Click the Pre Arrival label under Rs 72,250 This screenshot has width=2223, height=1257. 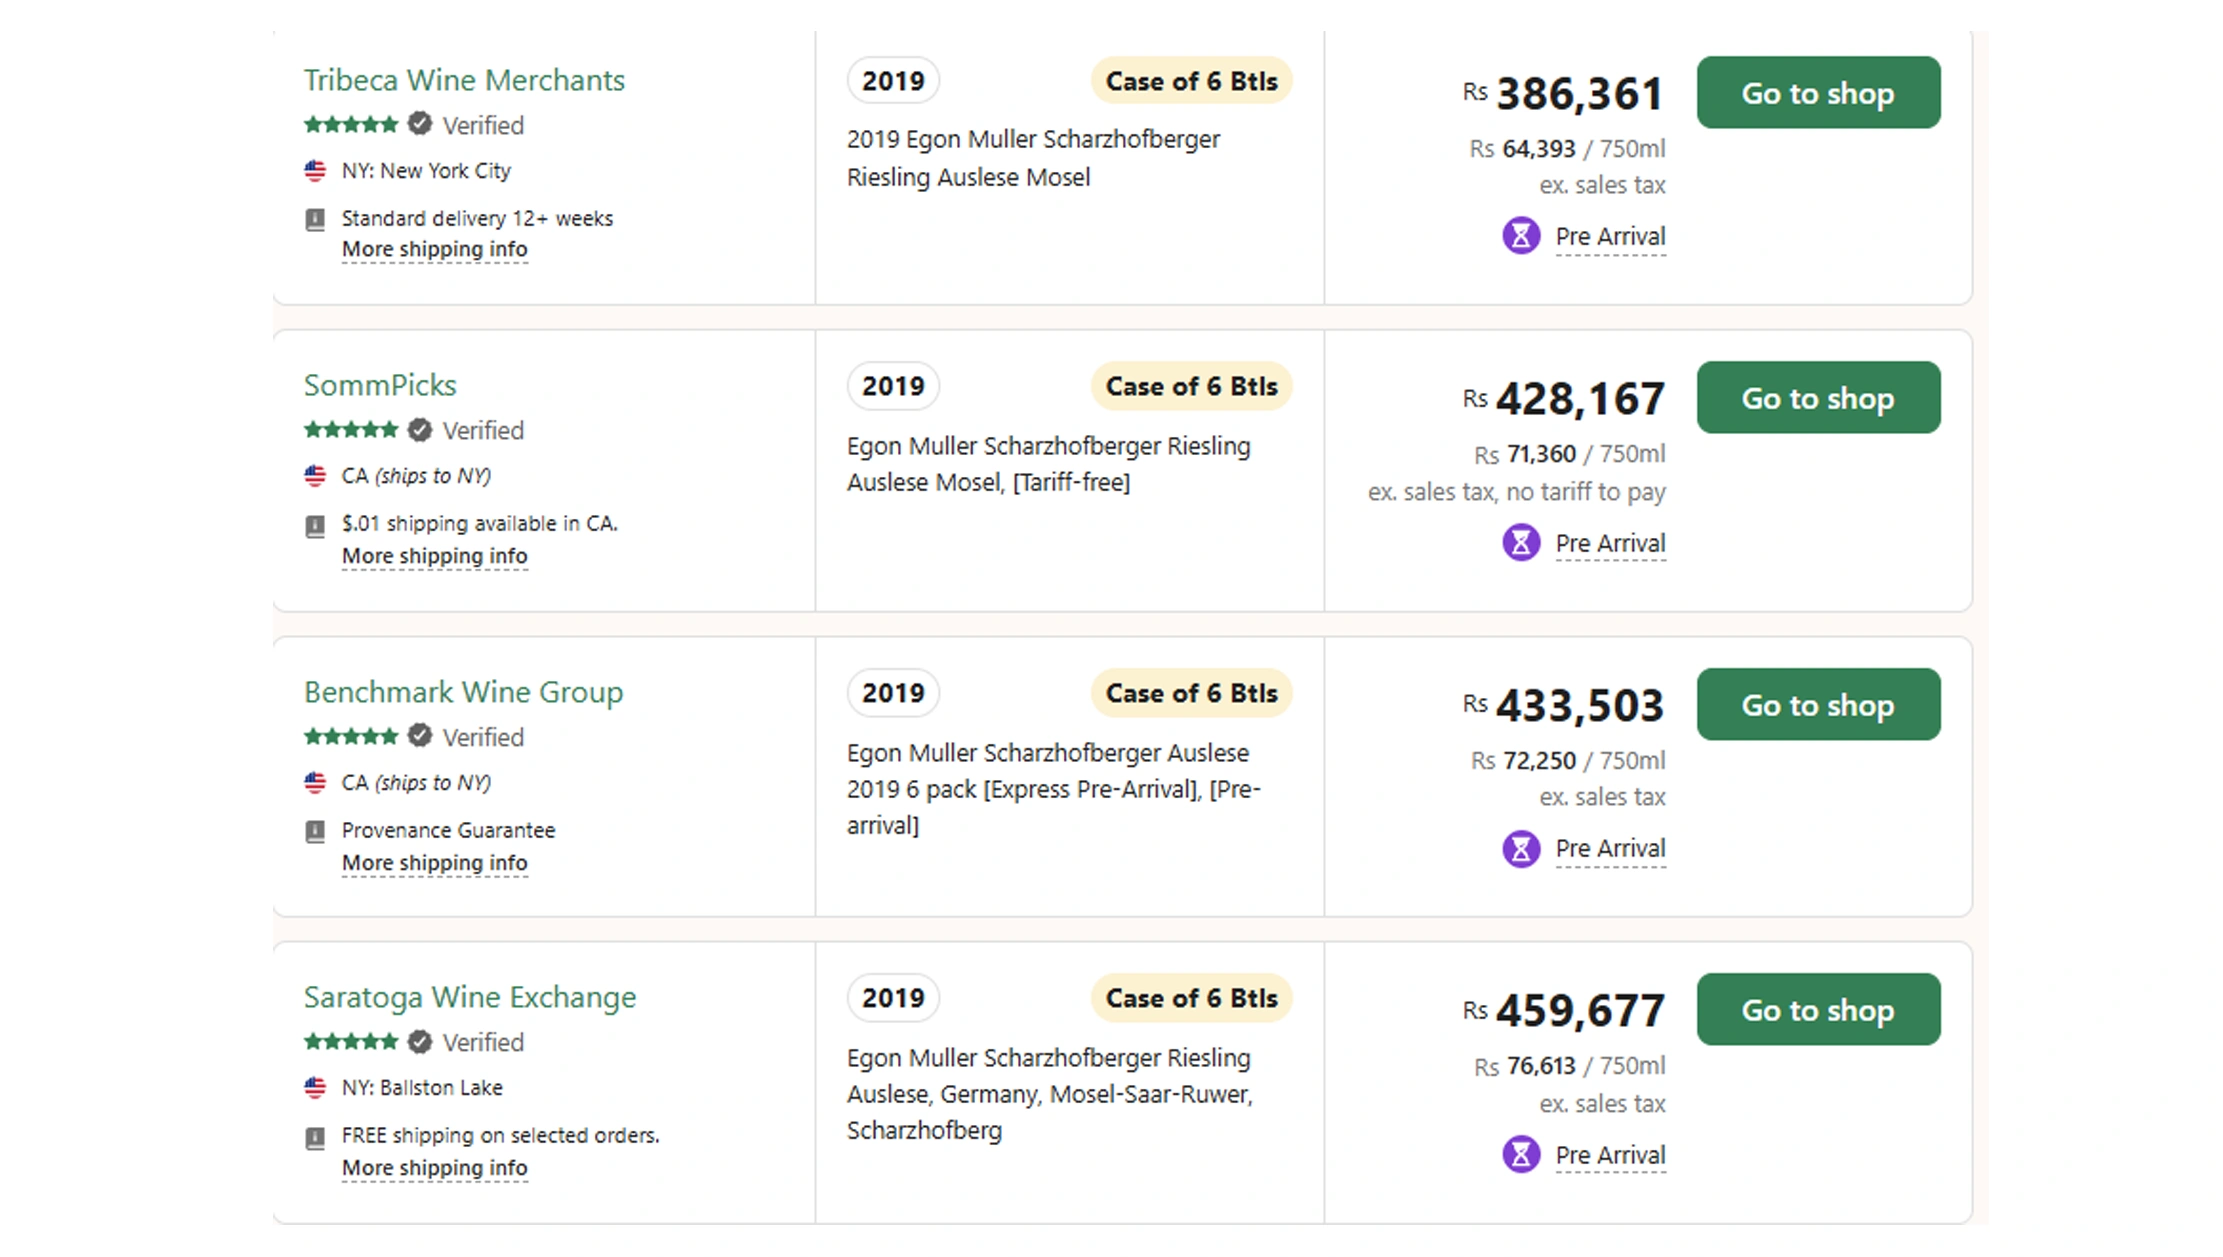pos(1610,849)
